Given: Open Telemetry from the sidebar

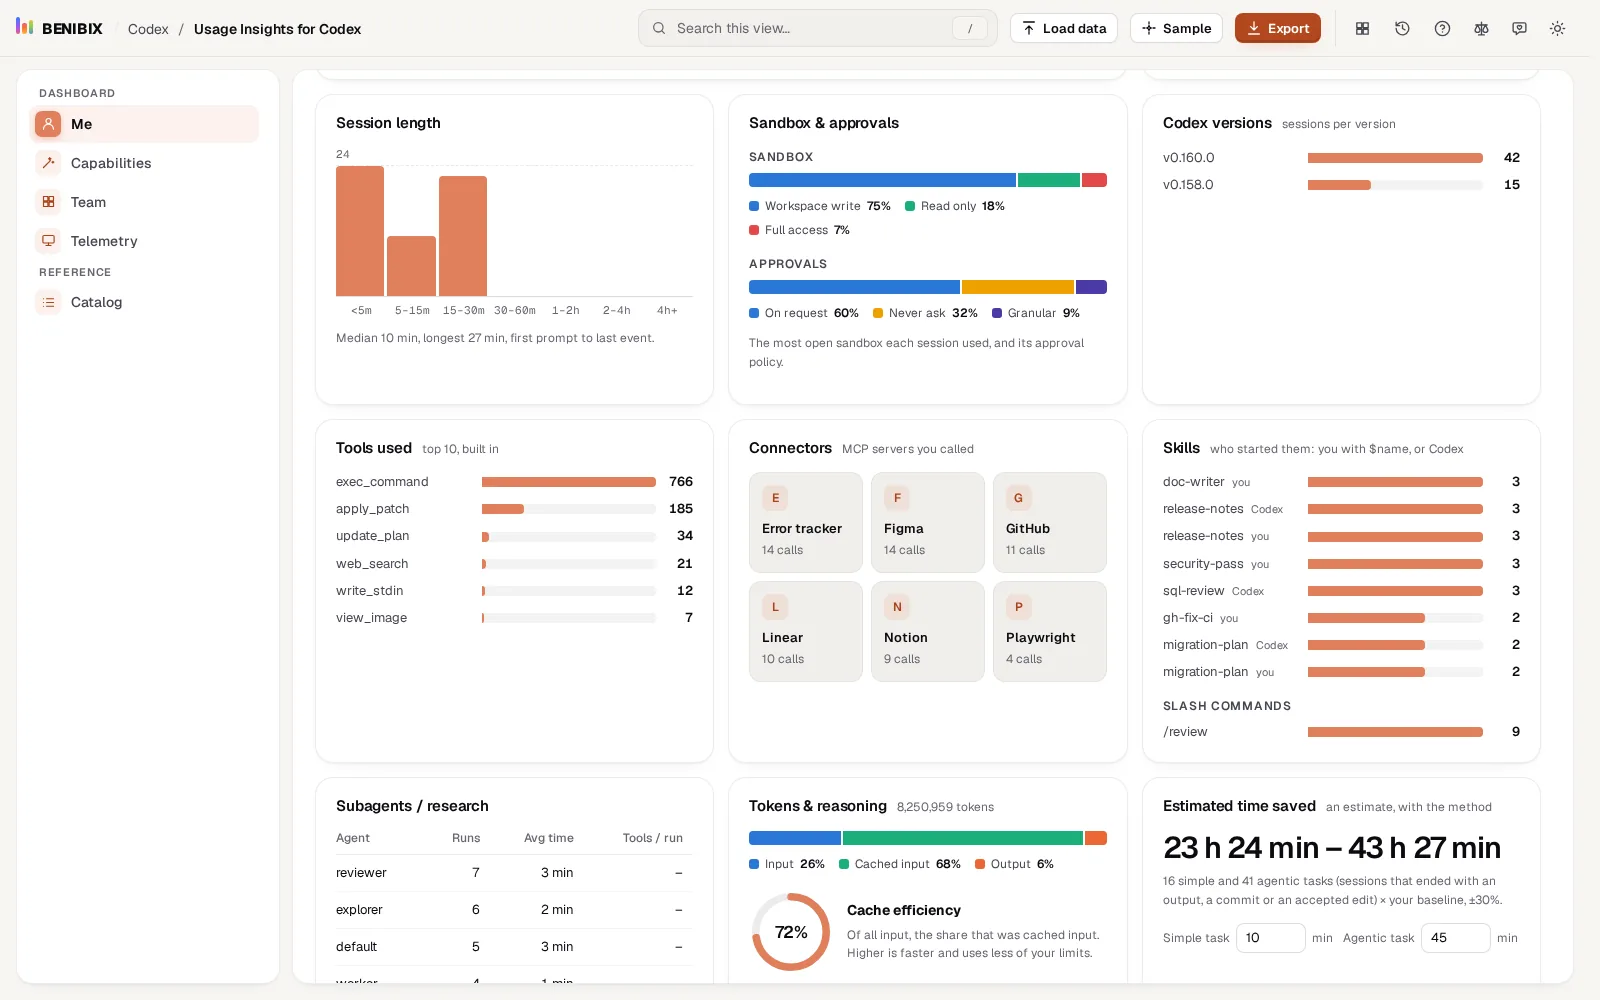Looking at the screenshot, I should pyautogui.click(x=144, y=241).
